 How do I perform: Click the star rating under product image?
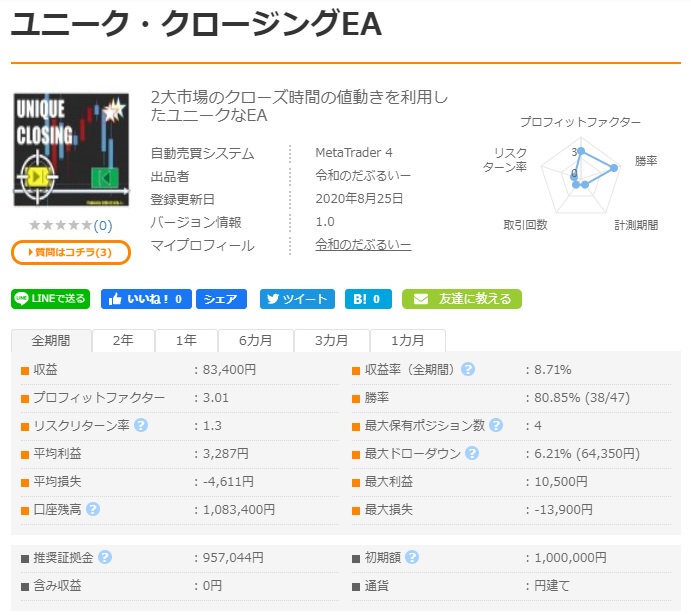(60, 226)
